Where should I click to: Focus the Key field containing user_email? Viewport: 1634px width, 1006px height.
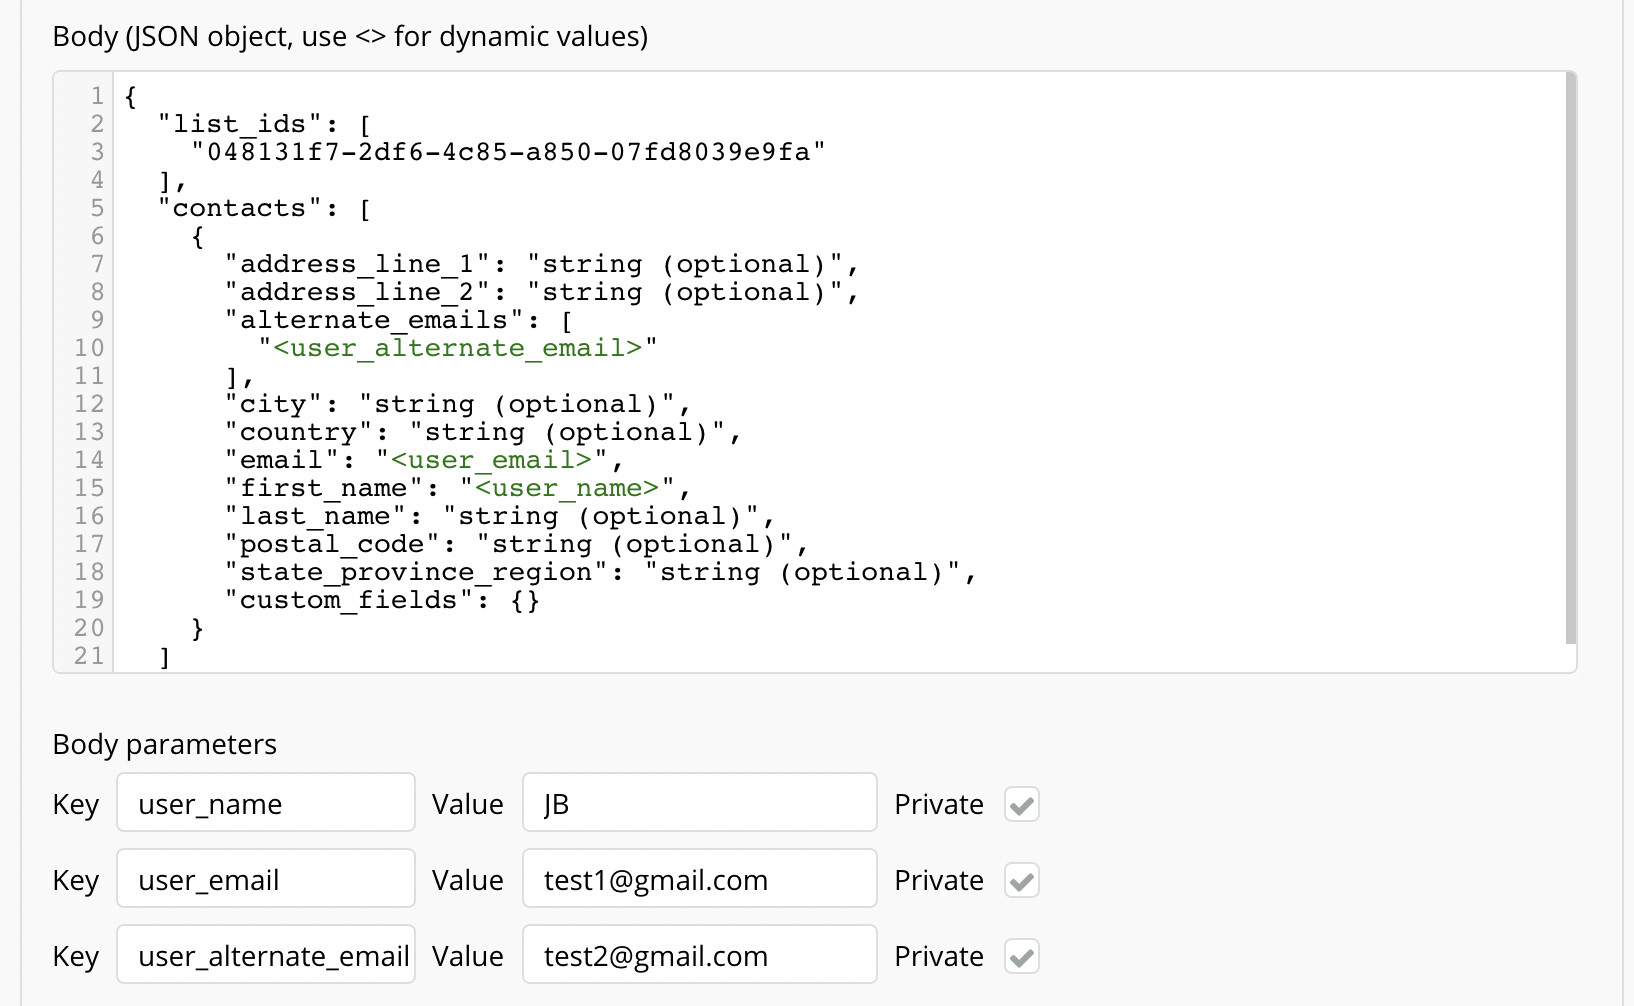click(265, 880)
